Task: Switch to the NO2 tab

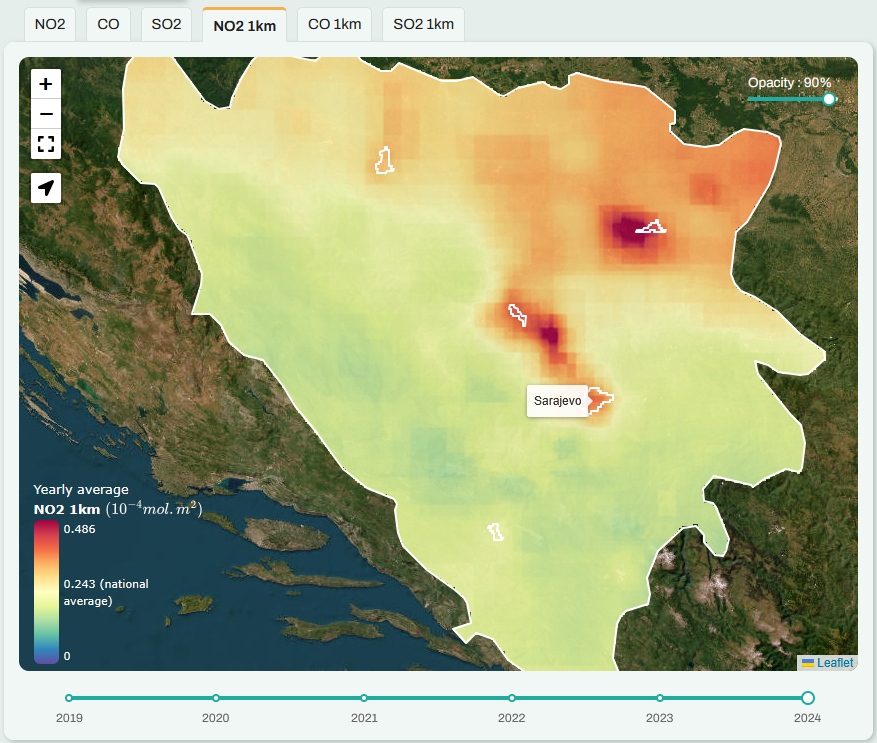Action: [x=48, y=23]
